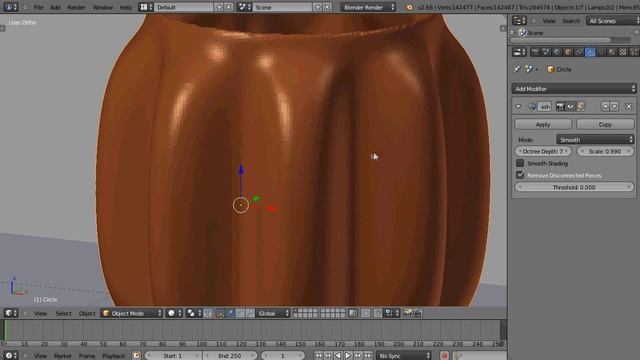The height and width of the screenshot is (360, 640).
Task: Switch to the Object properties tab
Action: (x=568, y=52)
